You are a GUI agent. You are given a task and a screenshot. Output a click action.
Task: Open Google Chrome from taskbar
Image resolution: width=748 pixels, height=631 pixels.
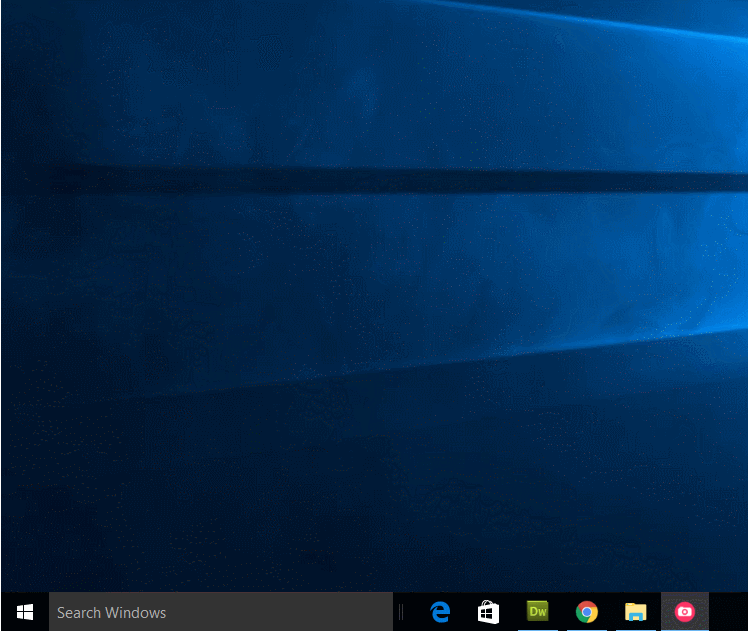point(587,612)
